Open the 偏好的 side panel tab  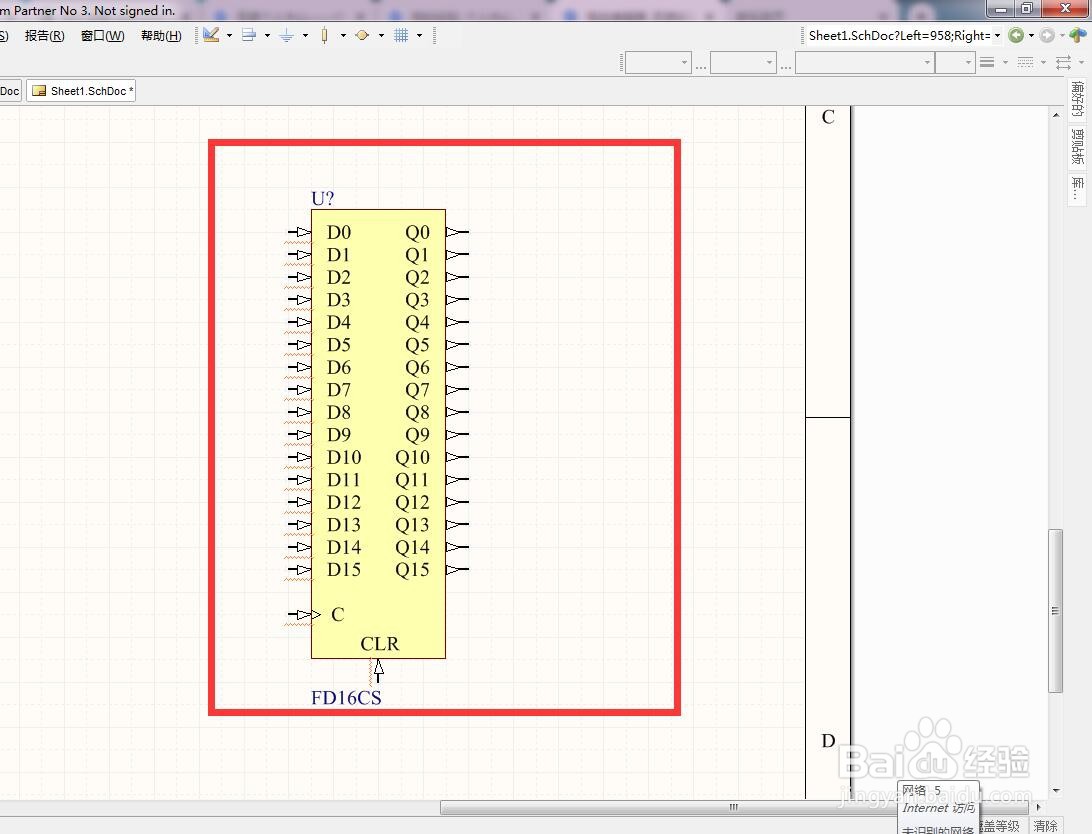click(x=1078, y=100)
